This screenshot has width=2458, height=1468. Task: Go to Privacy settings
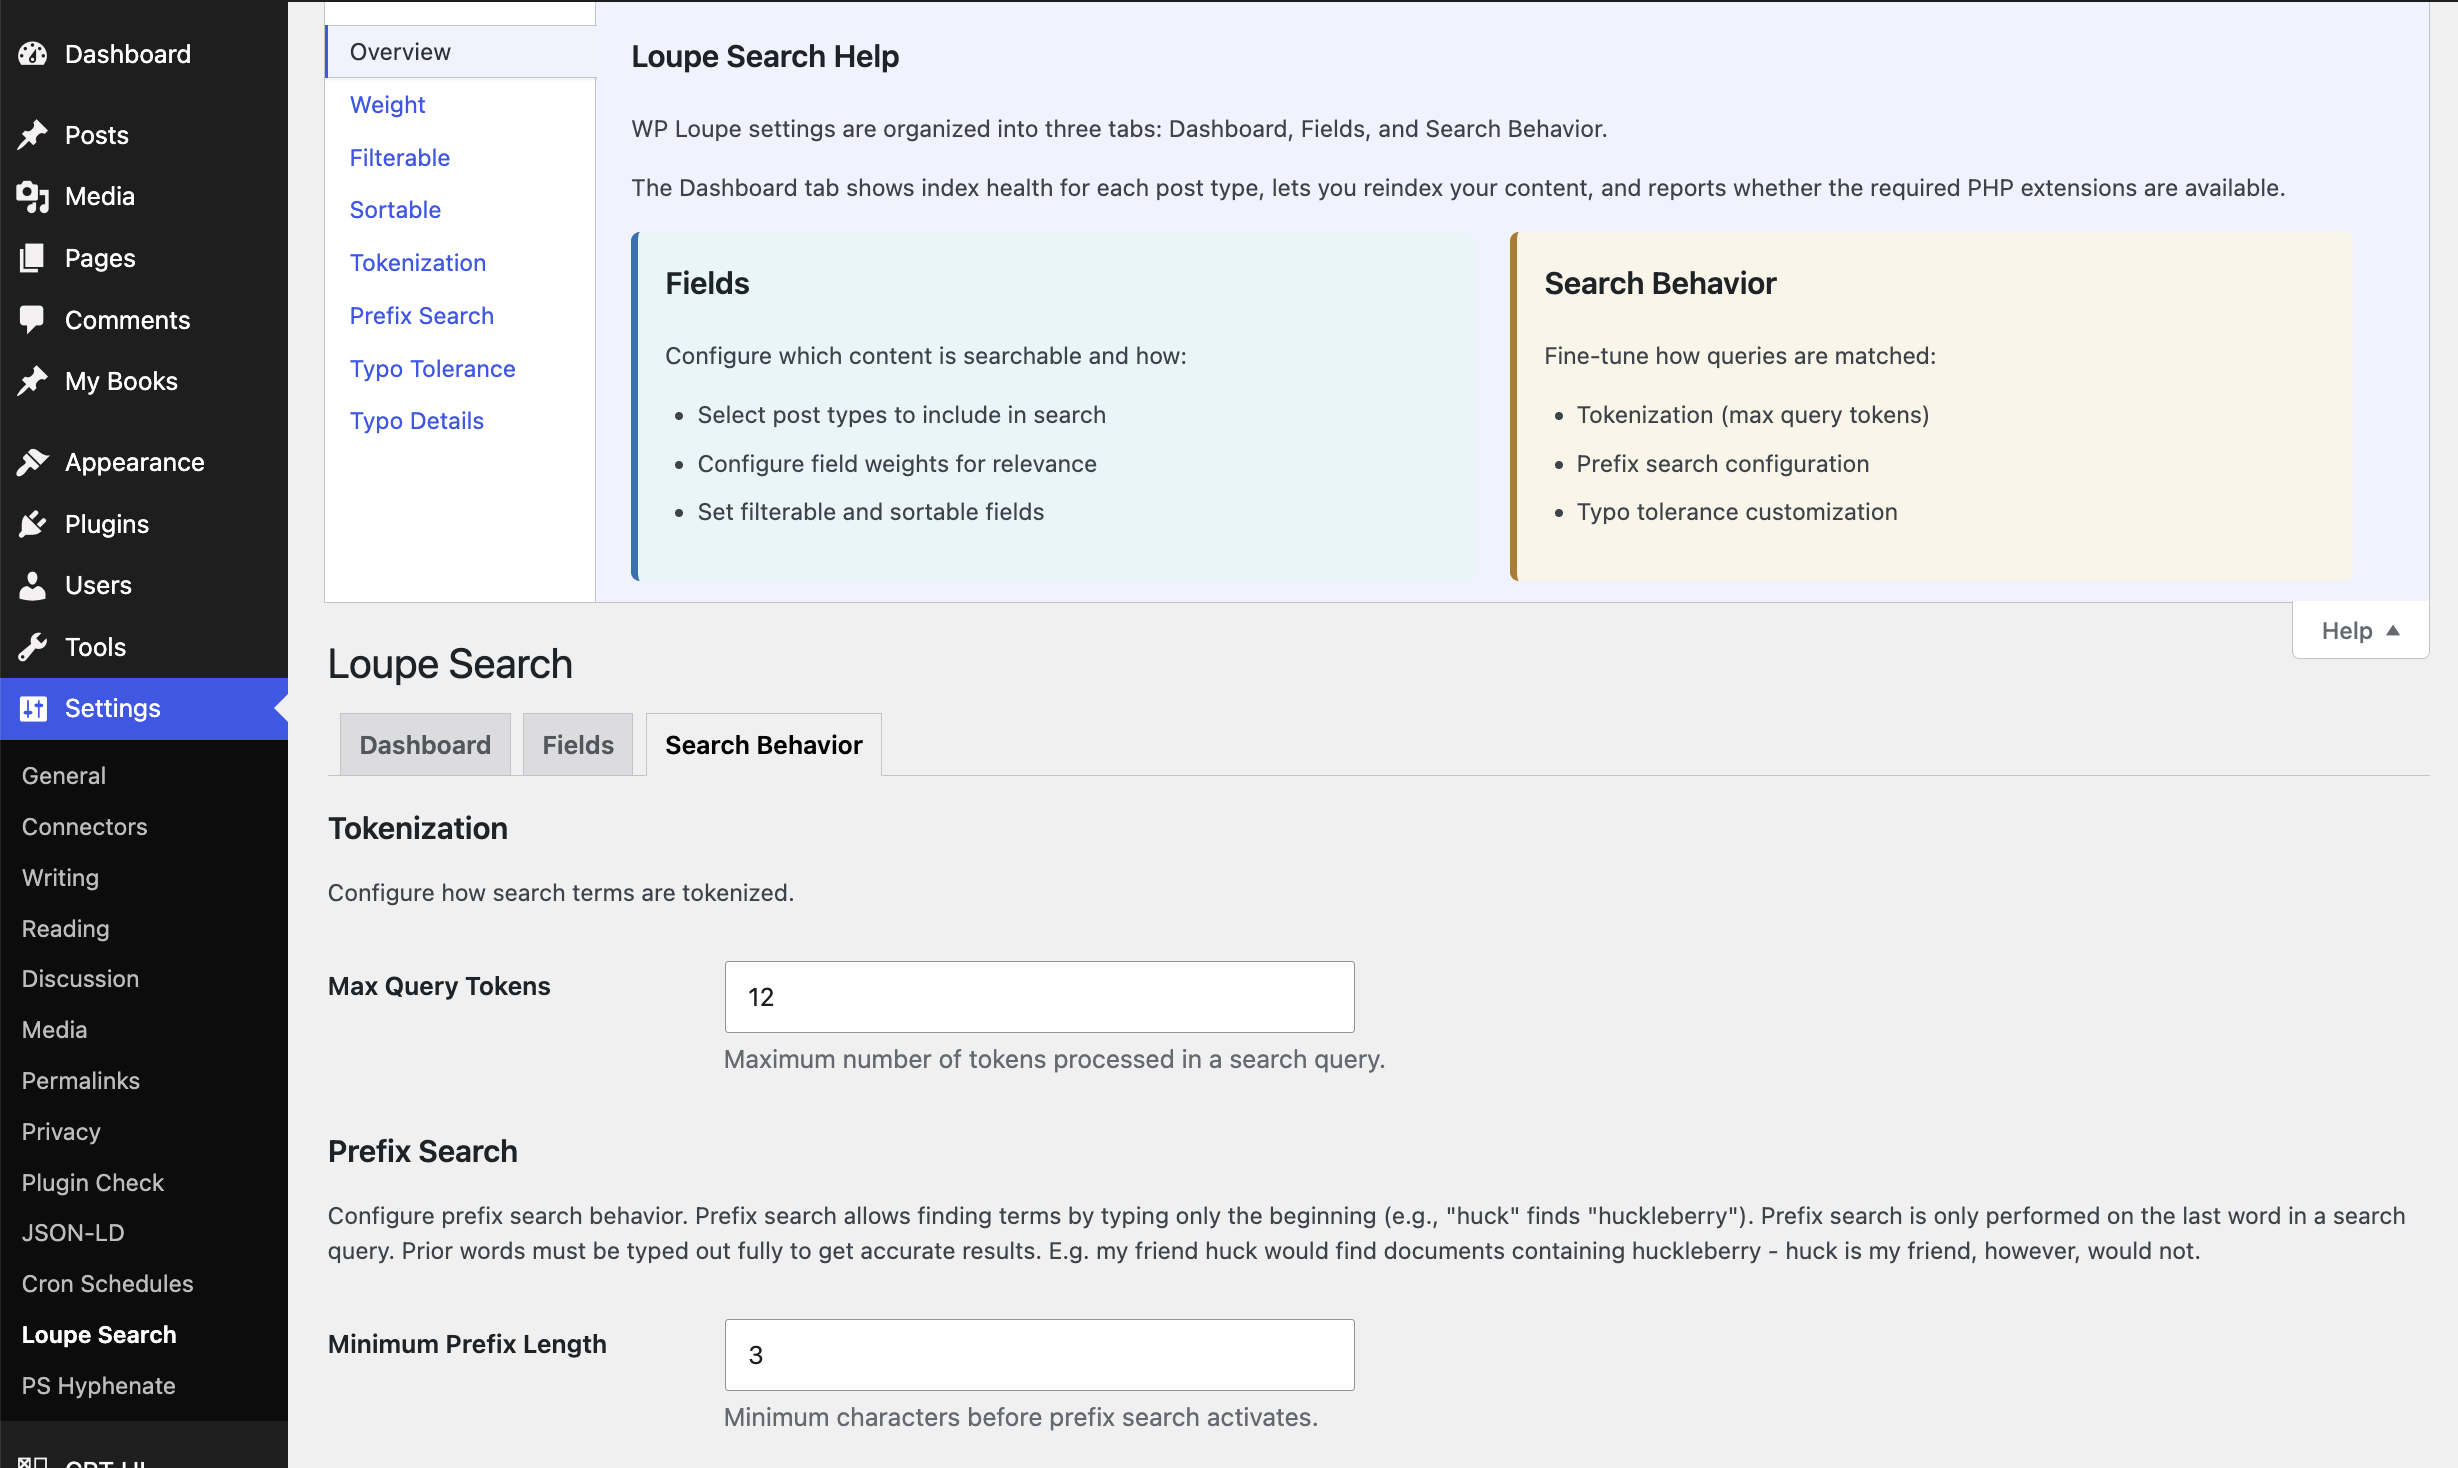(x=61, y=1132)
